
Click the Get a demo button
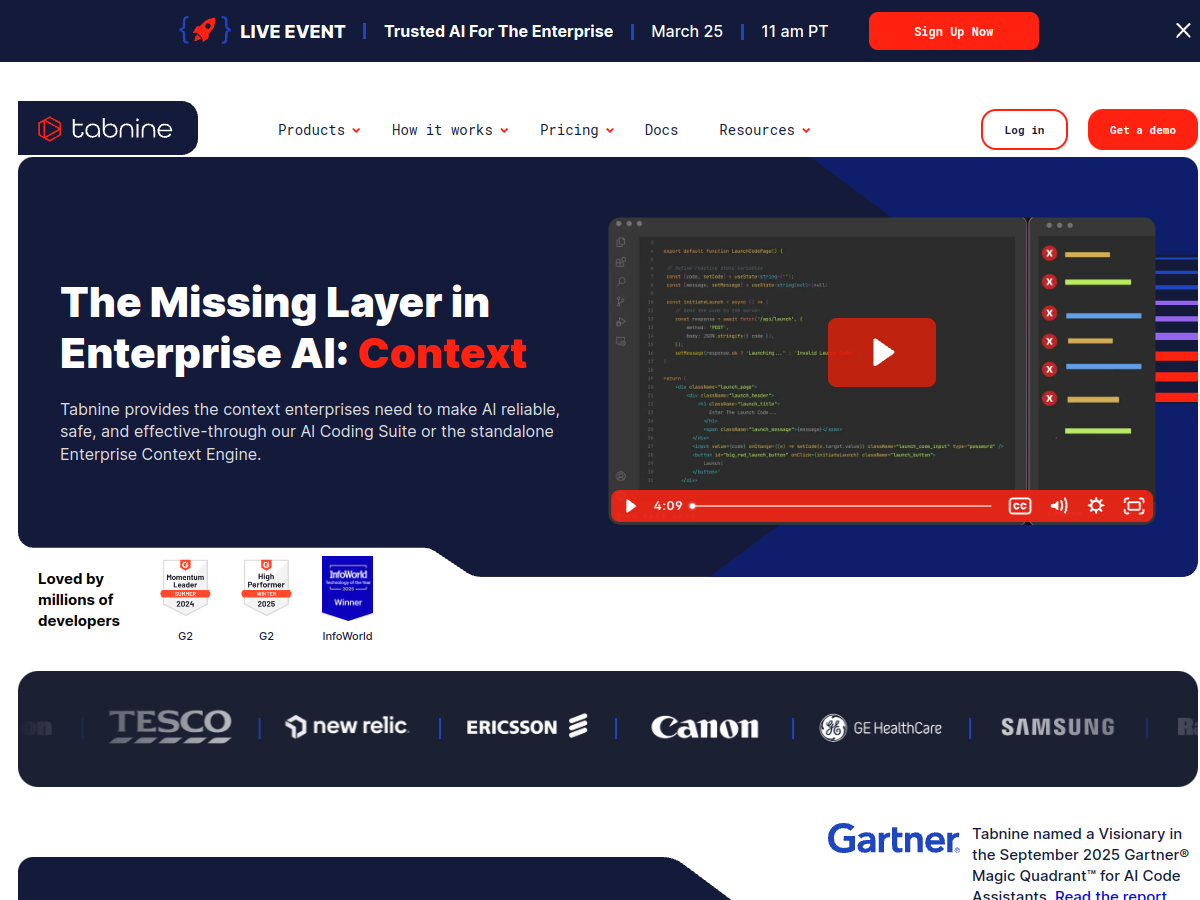point(1142,130)
